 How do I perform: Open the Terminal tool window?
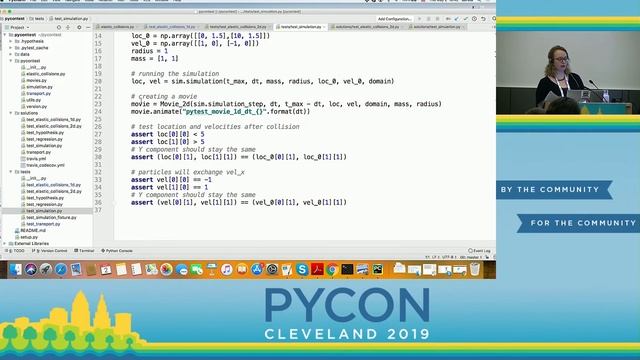click(84, 251)
